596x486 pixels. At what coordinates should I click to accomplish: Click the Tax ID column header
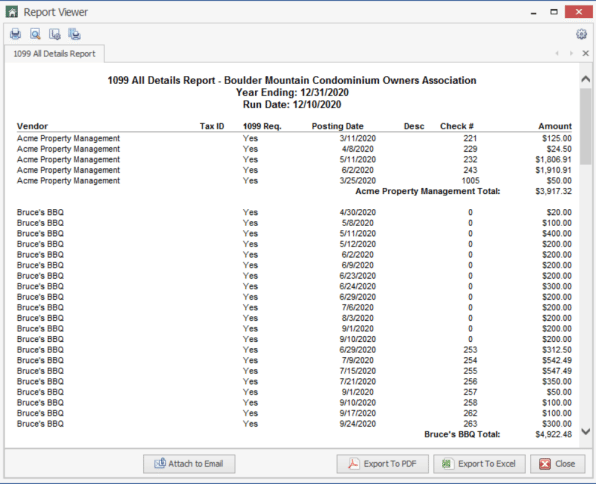click(212, 126)
